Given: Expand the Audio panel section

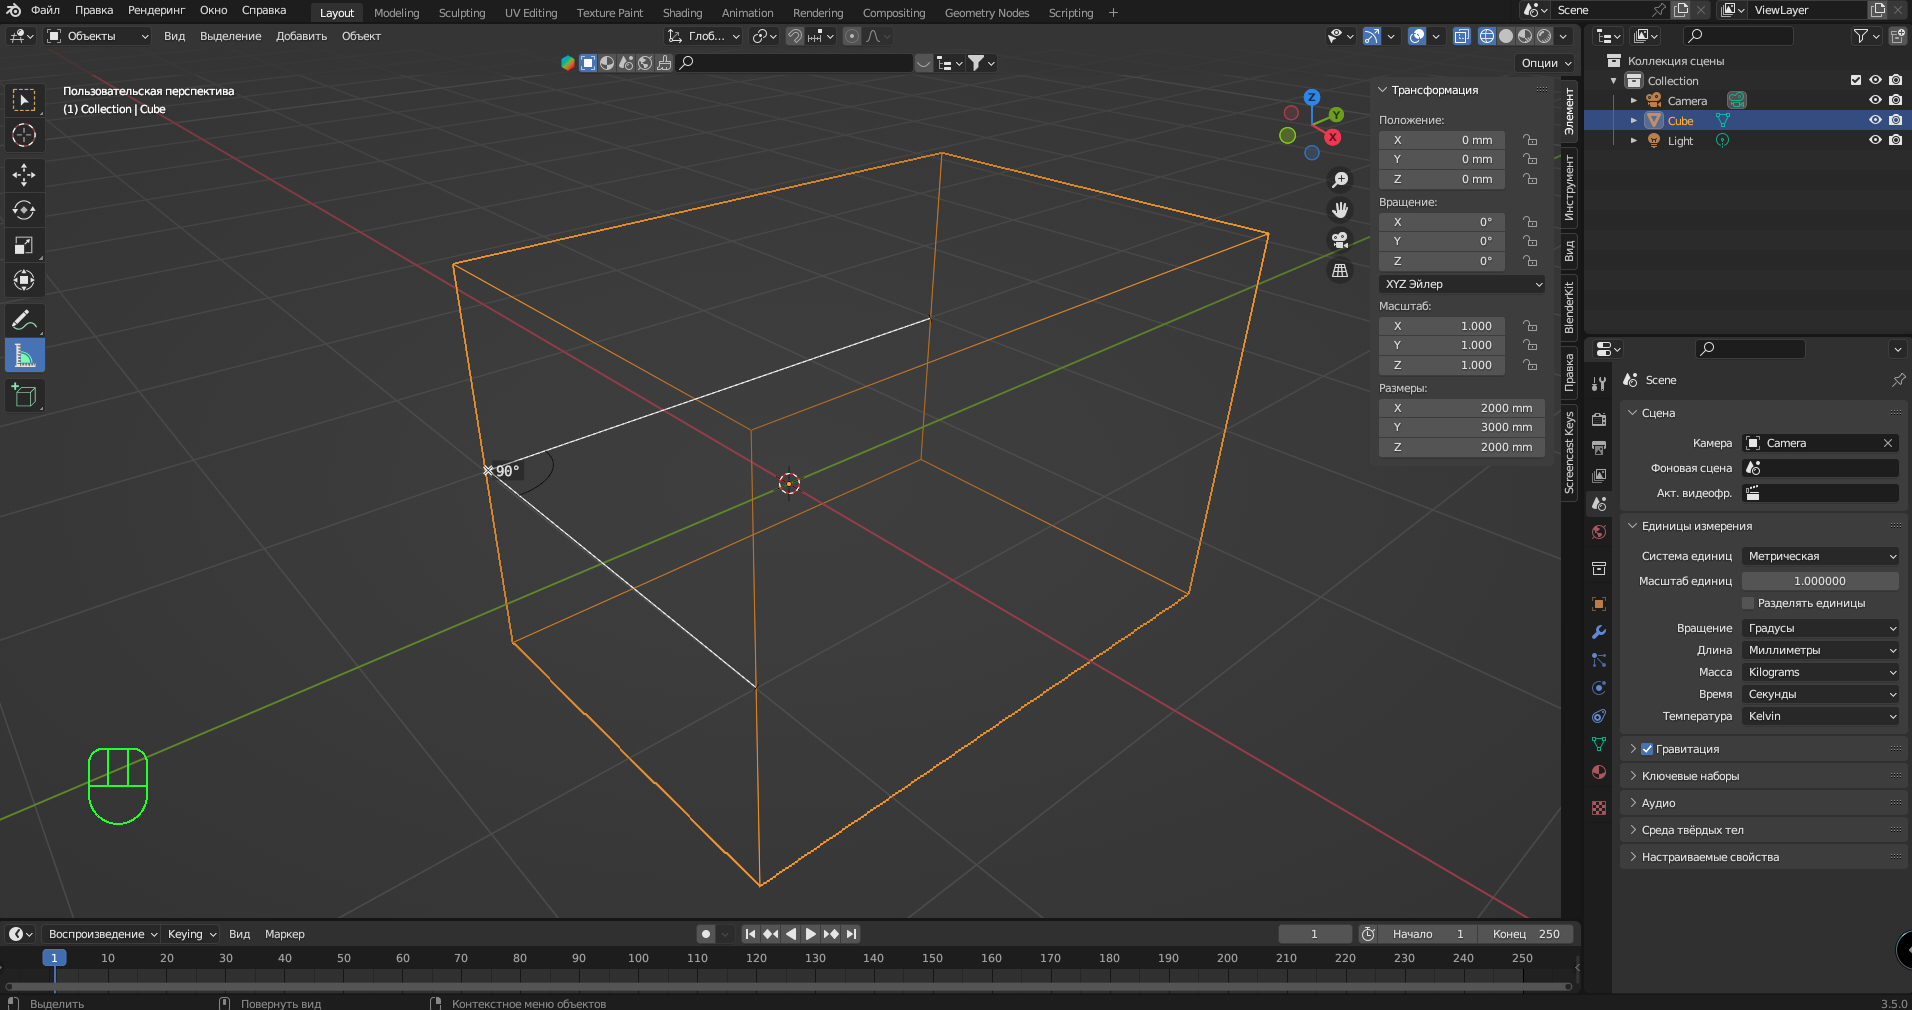Looking at the screenshot, I should [x=1658, y=803].
